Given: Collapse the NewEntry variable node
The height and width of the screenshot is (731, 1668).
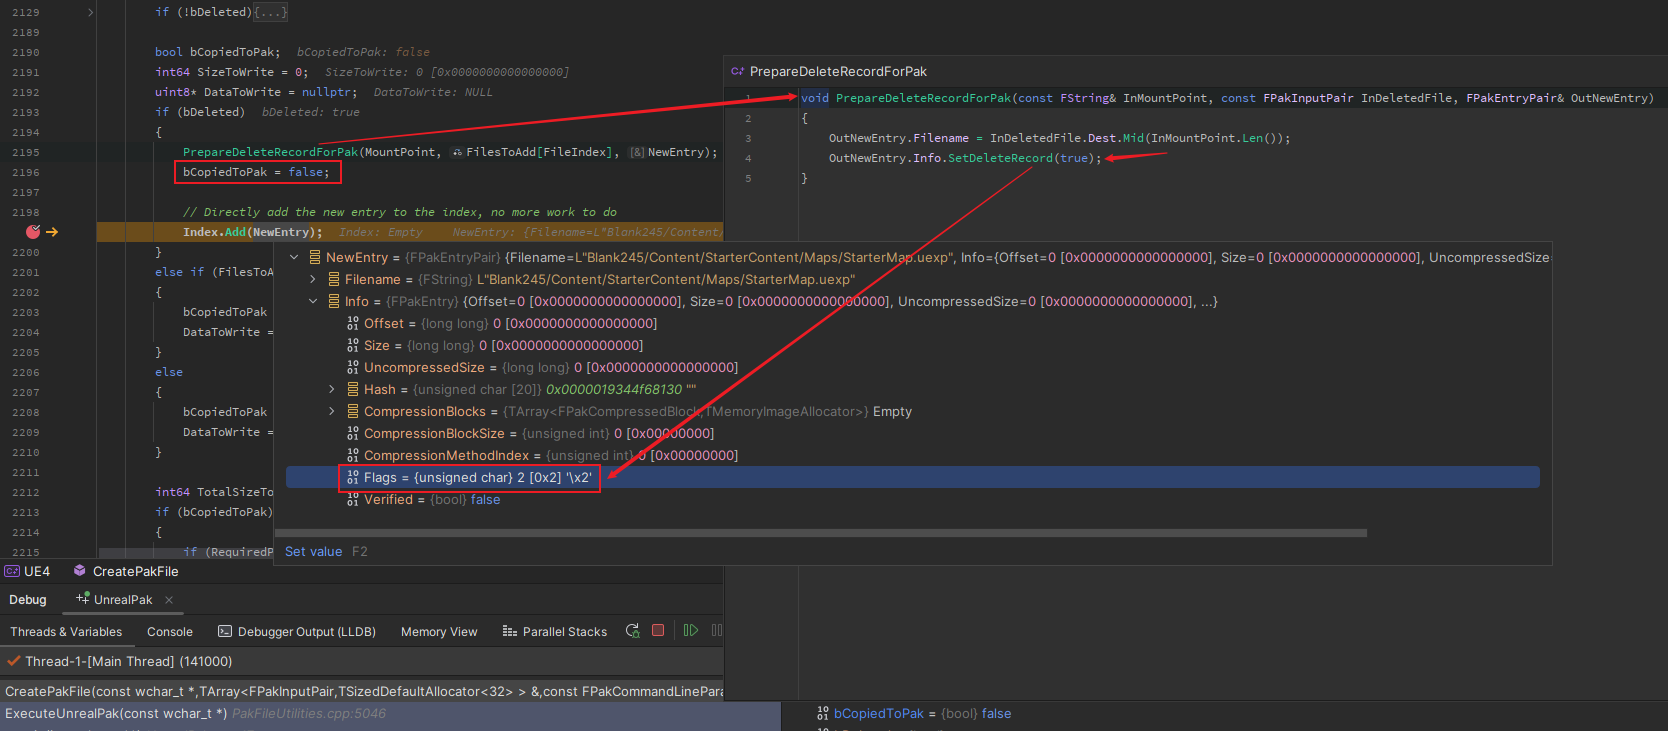Looking at the screenshot, I should tap(294, 258).
